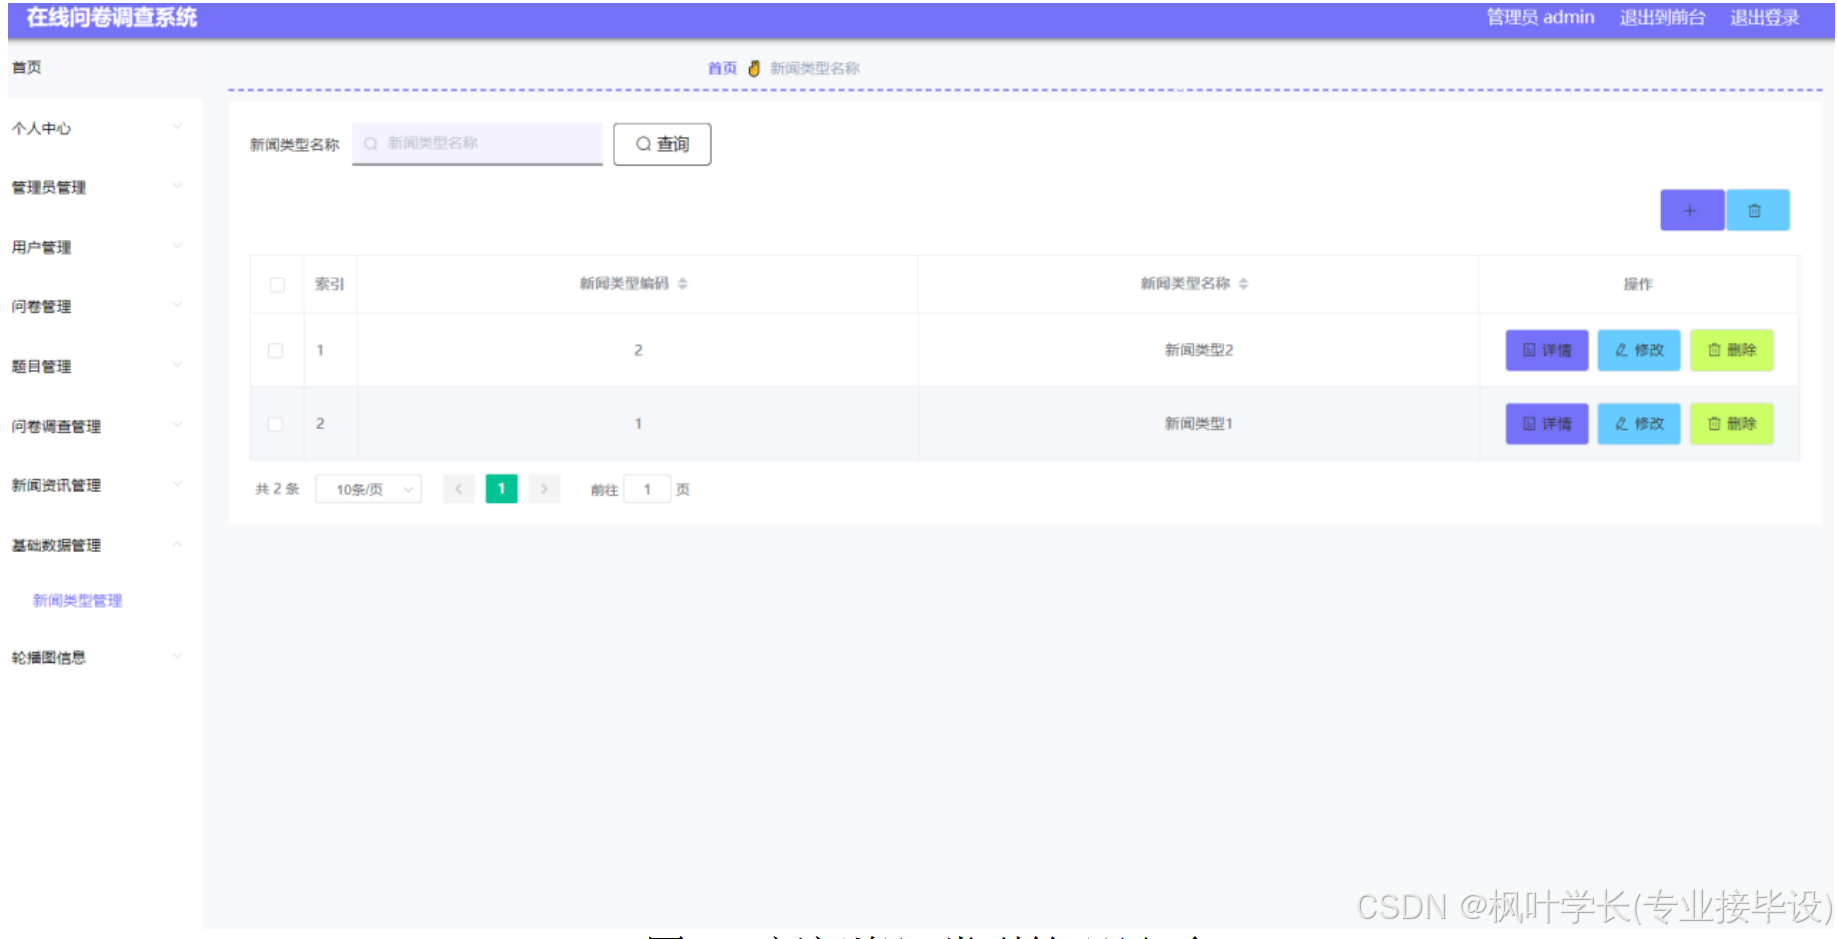Click the 前往 page number input
The image size is (1837, 939).
[x=647, y=489]
